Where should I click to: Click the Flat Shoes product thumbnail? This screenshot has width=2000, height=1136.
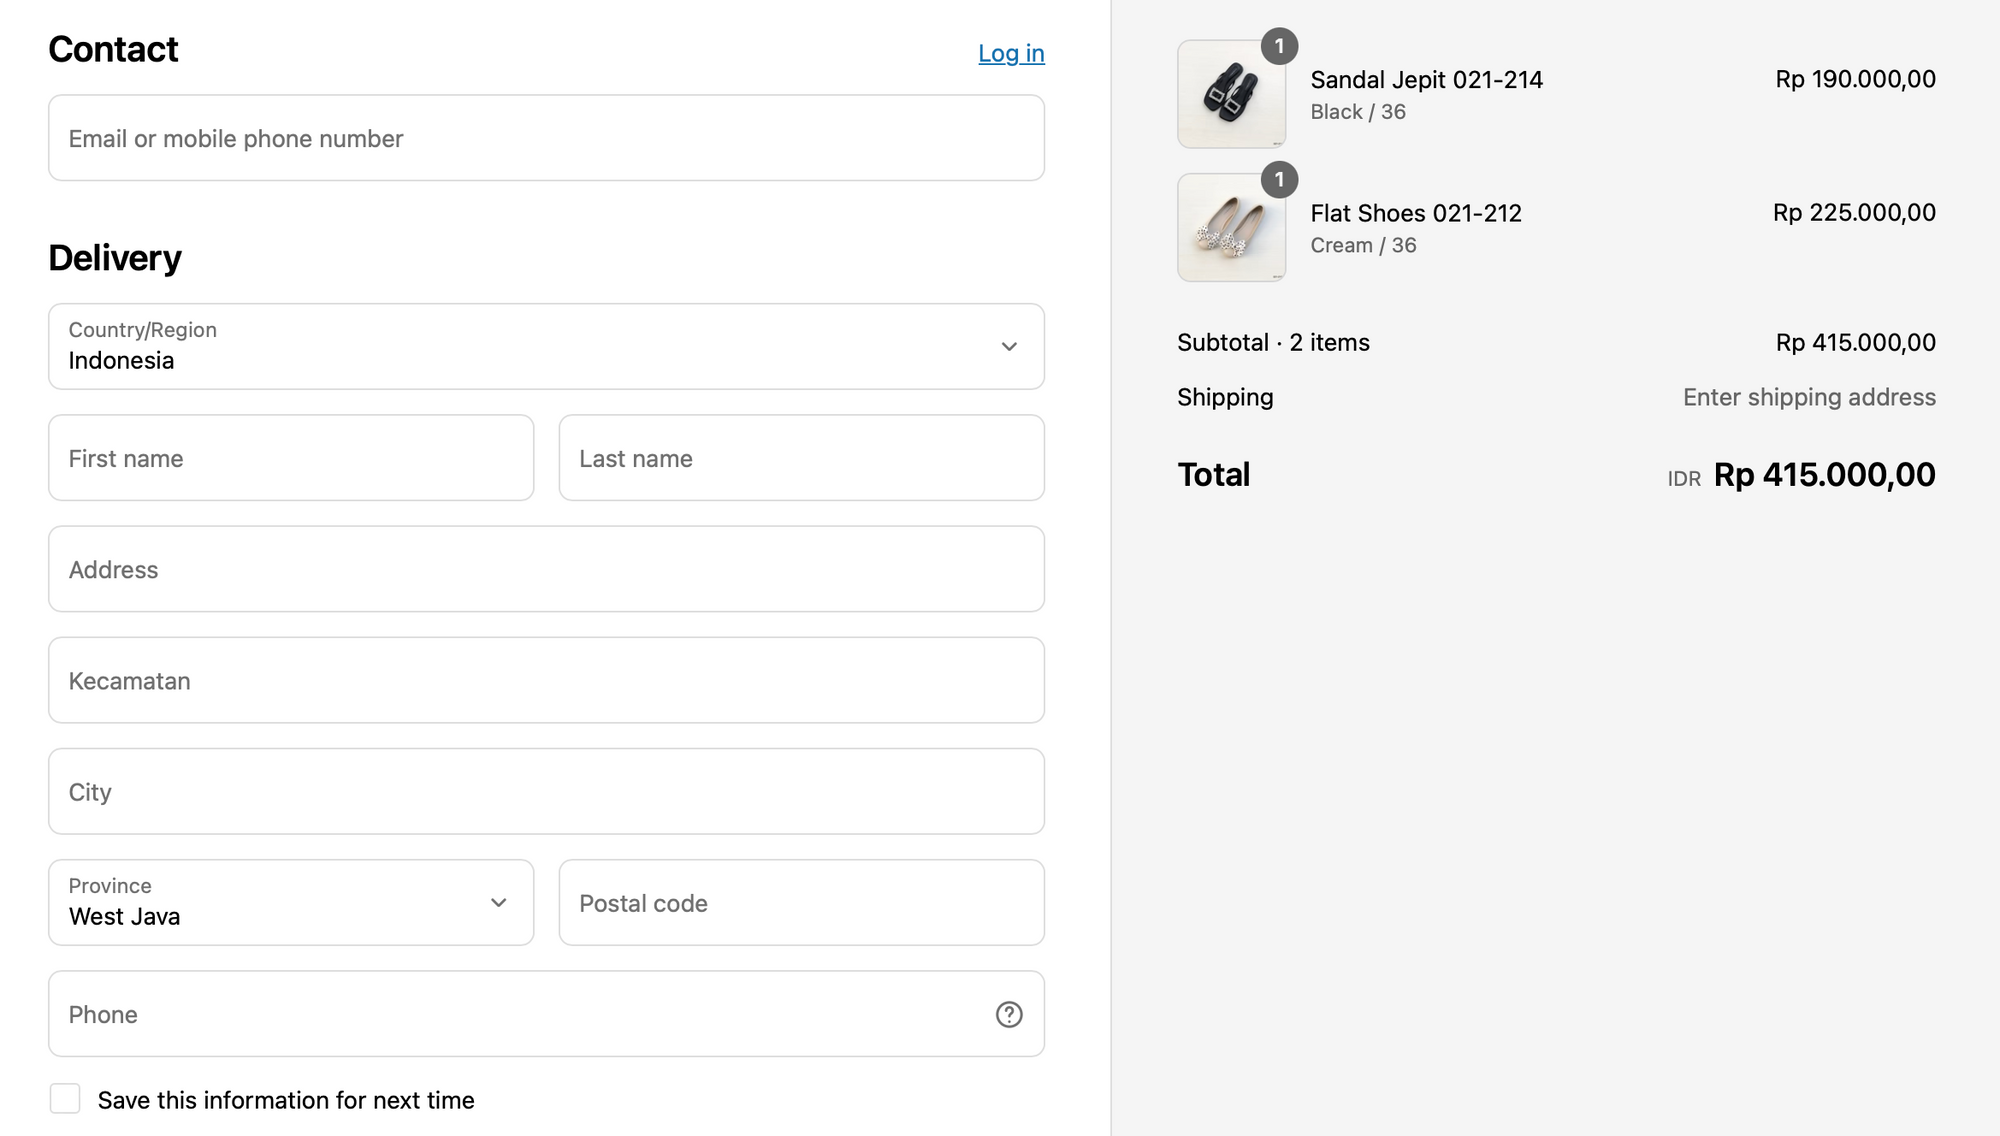click(x=1231, y=228)
